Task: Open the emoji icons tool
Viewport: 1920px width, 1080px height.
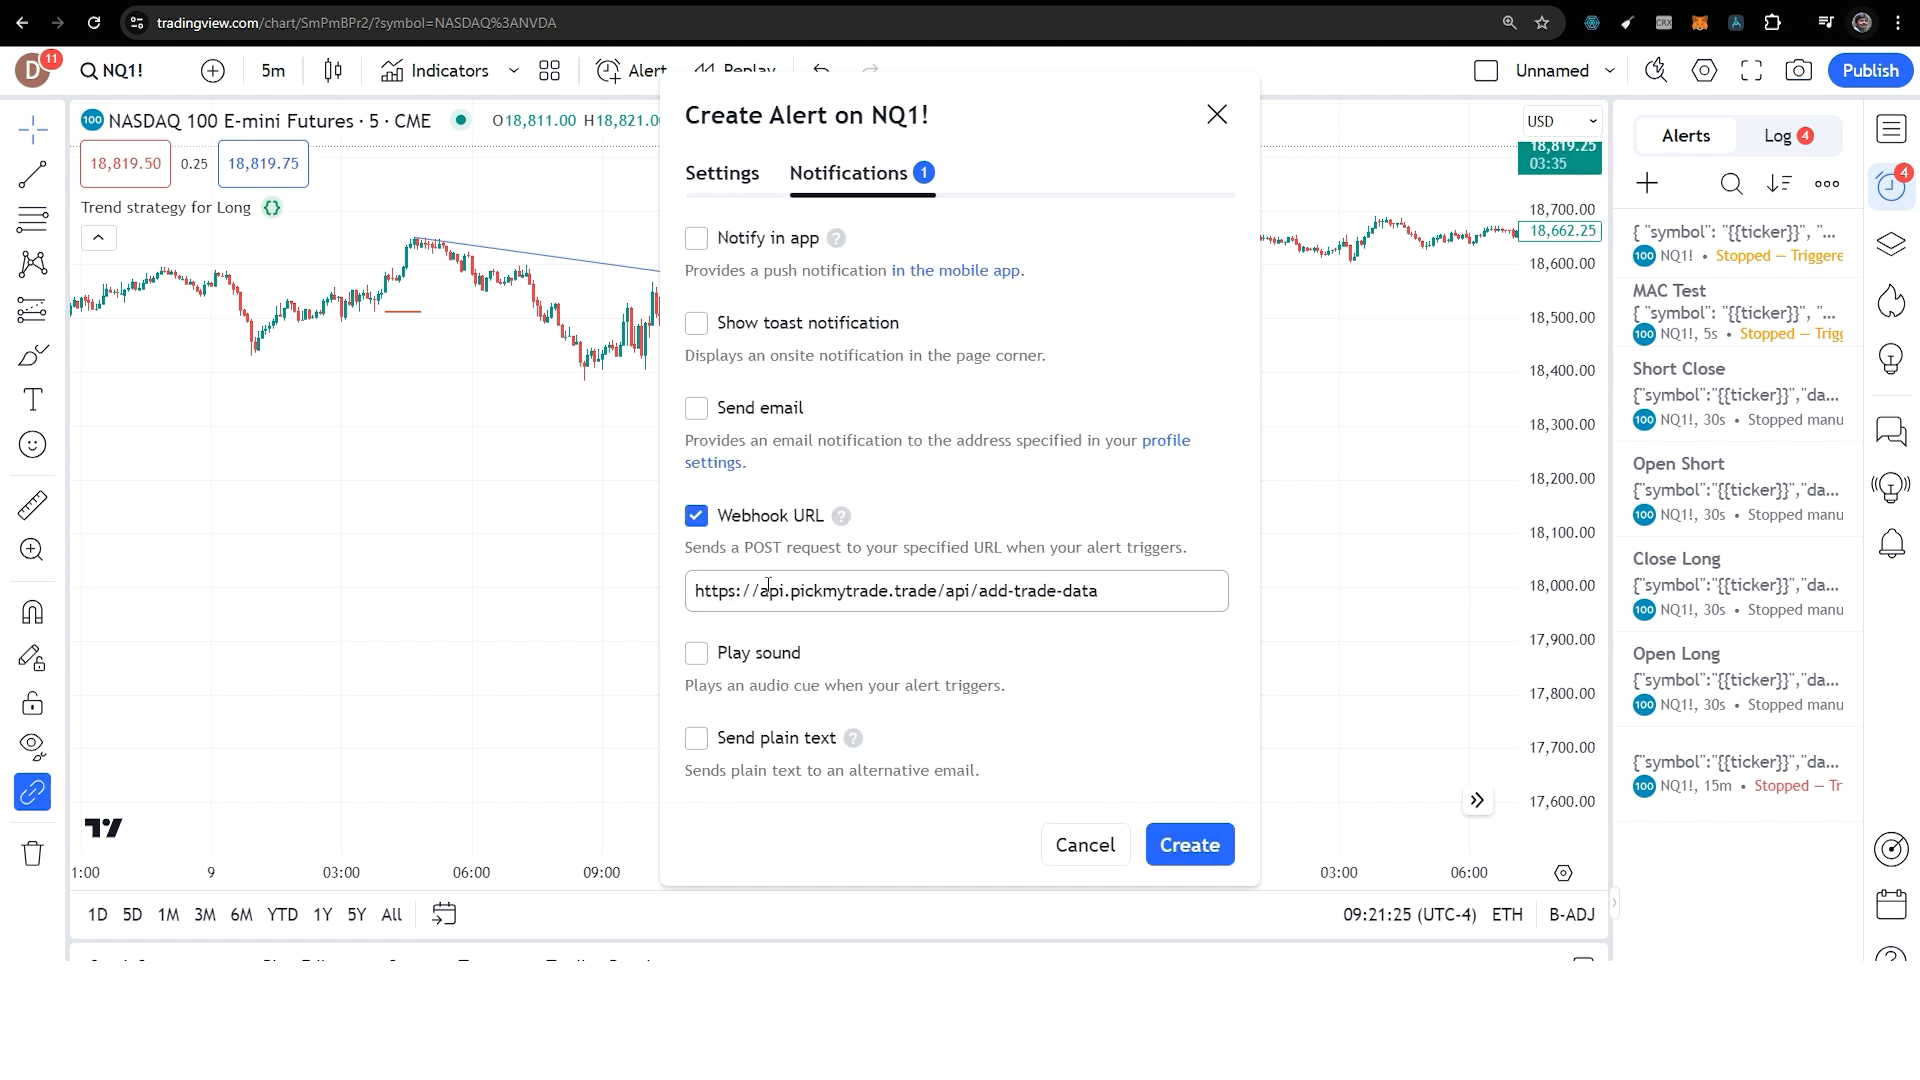Action: tap(33, 445)
